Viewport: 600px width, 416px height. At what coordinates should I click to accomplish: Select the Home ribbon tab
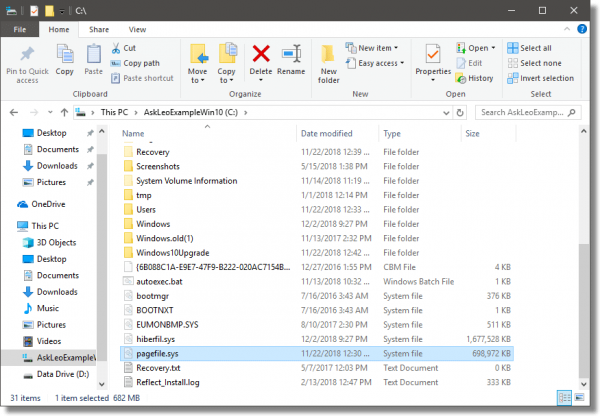pos(59,29)
